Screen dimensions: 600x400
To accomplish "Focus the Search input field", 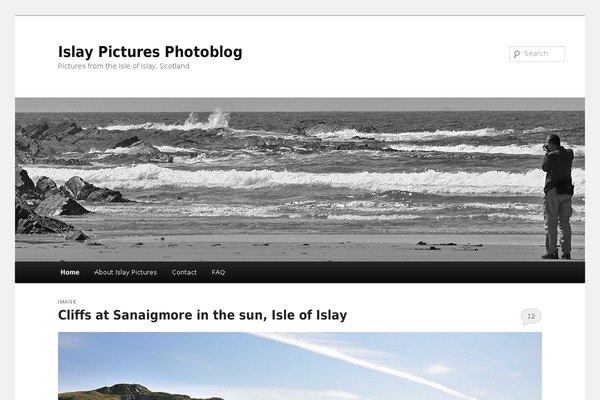I will [536, 54].
